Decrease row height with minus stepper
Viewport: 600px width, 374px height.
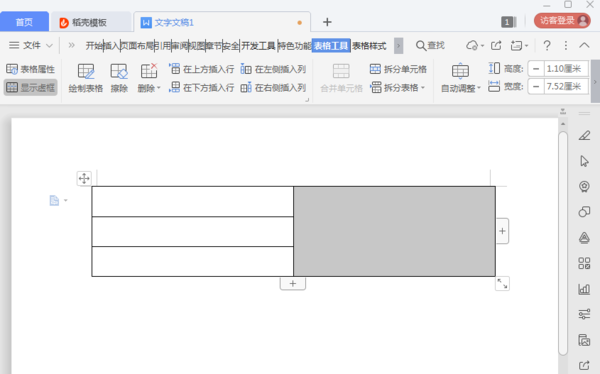[x=536, y=69]
